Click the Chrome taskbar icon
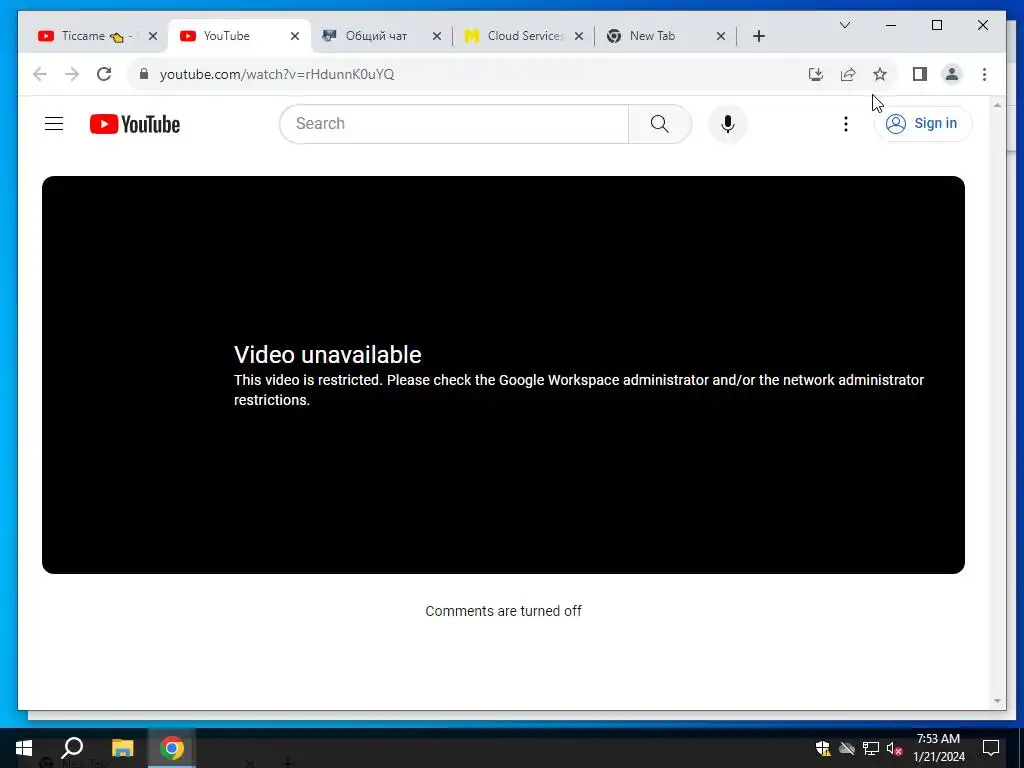The height and width of the screenshot is (768, 1024). [x=172, y=748]
